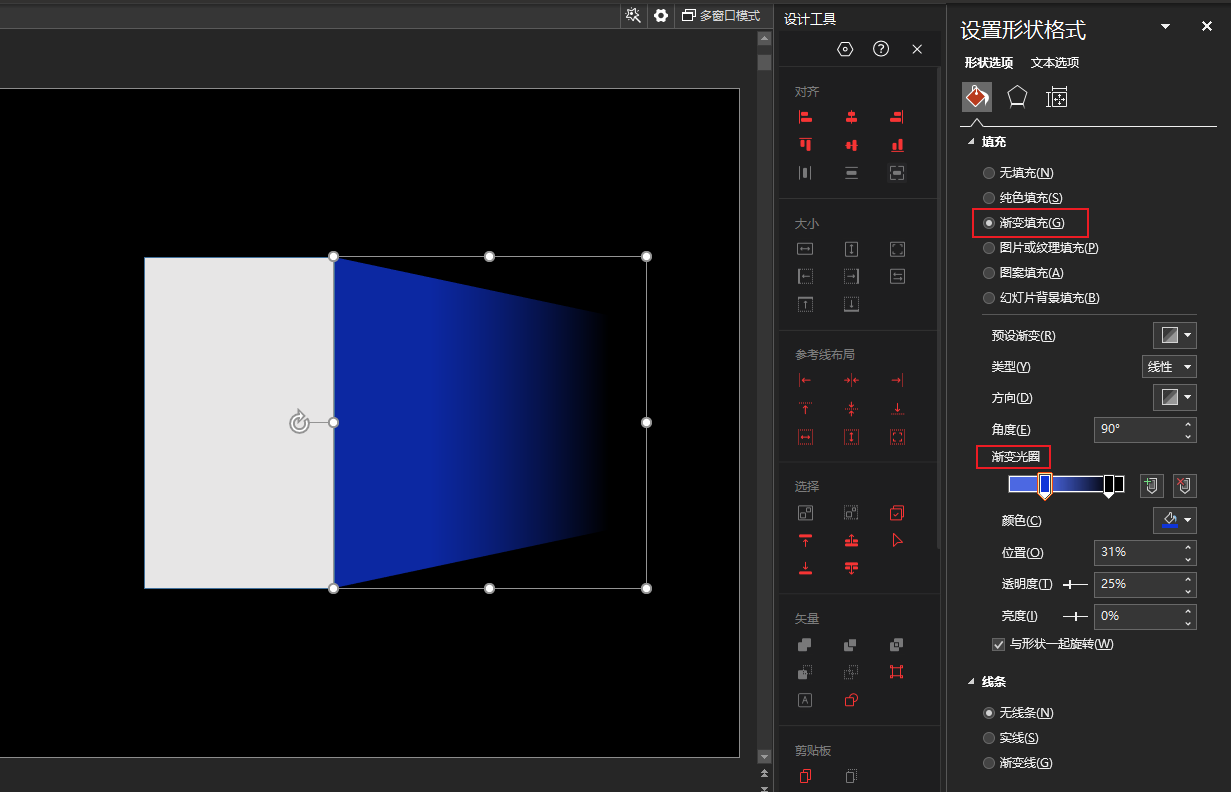Click the guide right arrow icon under 参考线布局
The height and width of the screenshot is (792, 1231).
pos(897,380)
